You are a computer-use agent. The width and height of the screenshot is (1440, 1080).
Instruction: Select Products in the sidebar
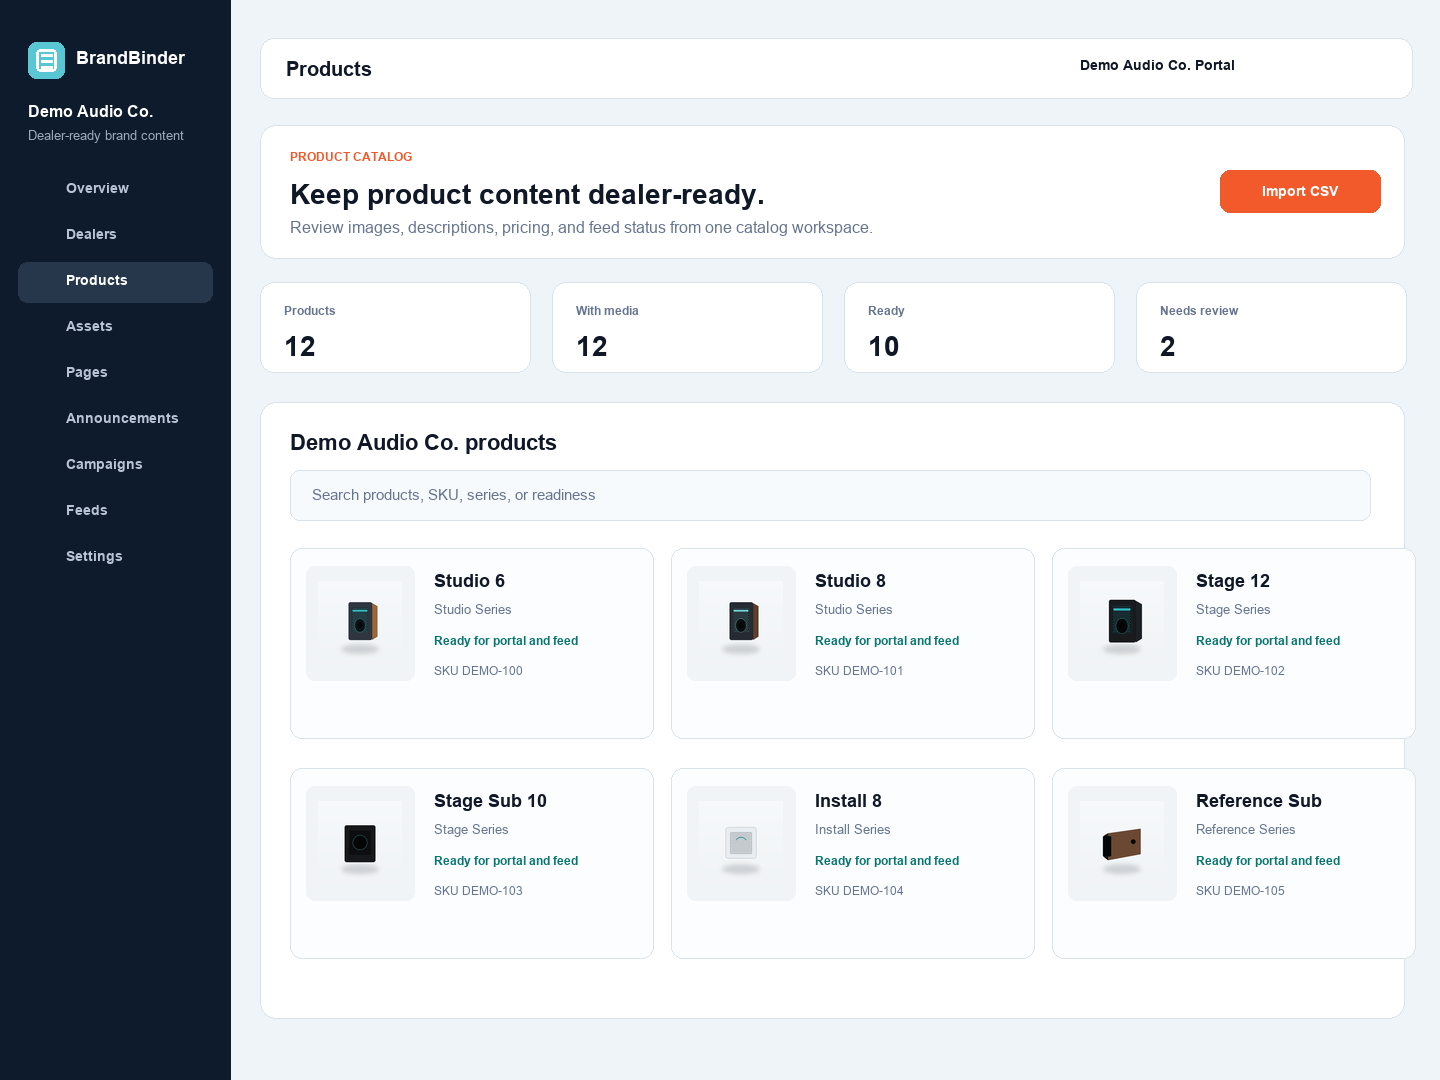115,282
